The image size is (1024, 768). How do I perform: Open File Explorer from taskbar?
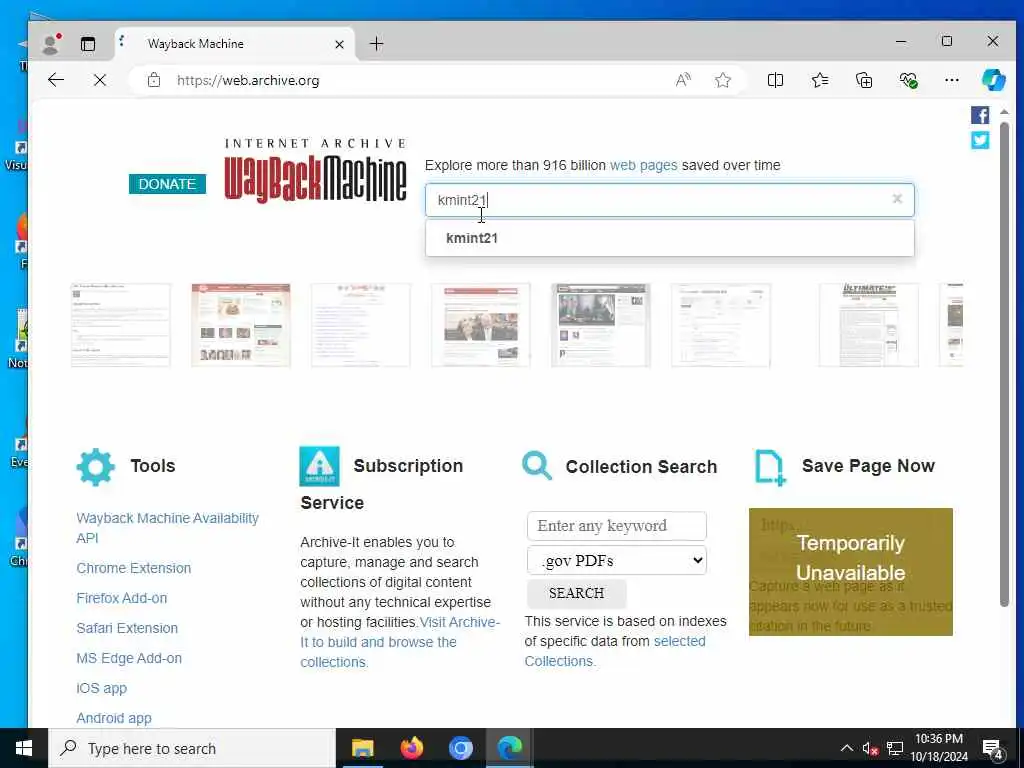[x=362, y=748]
